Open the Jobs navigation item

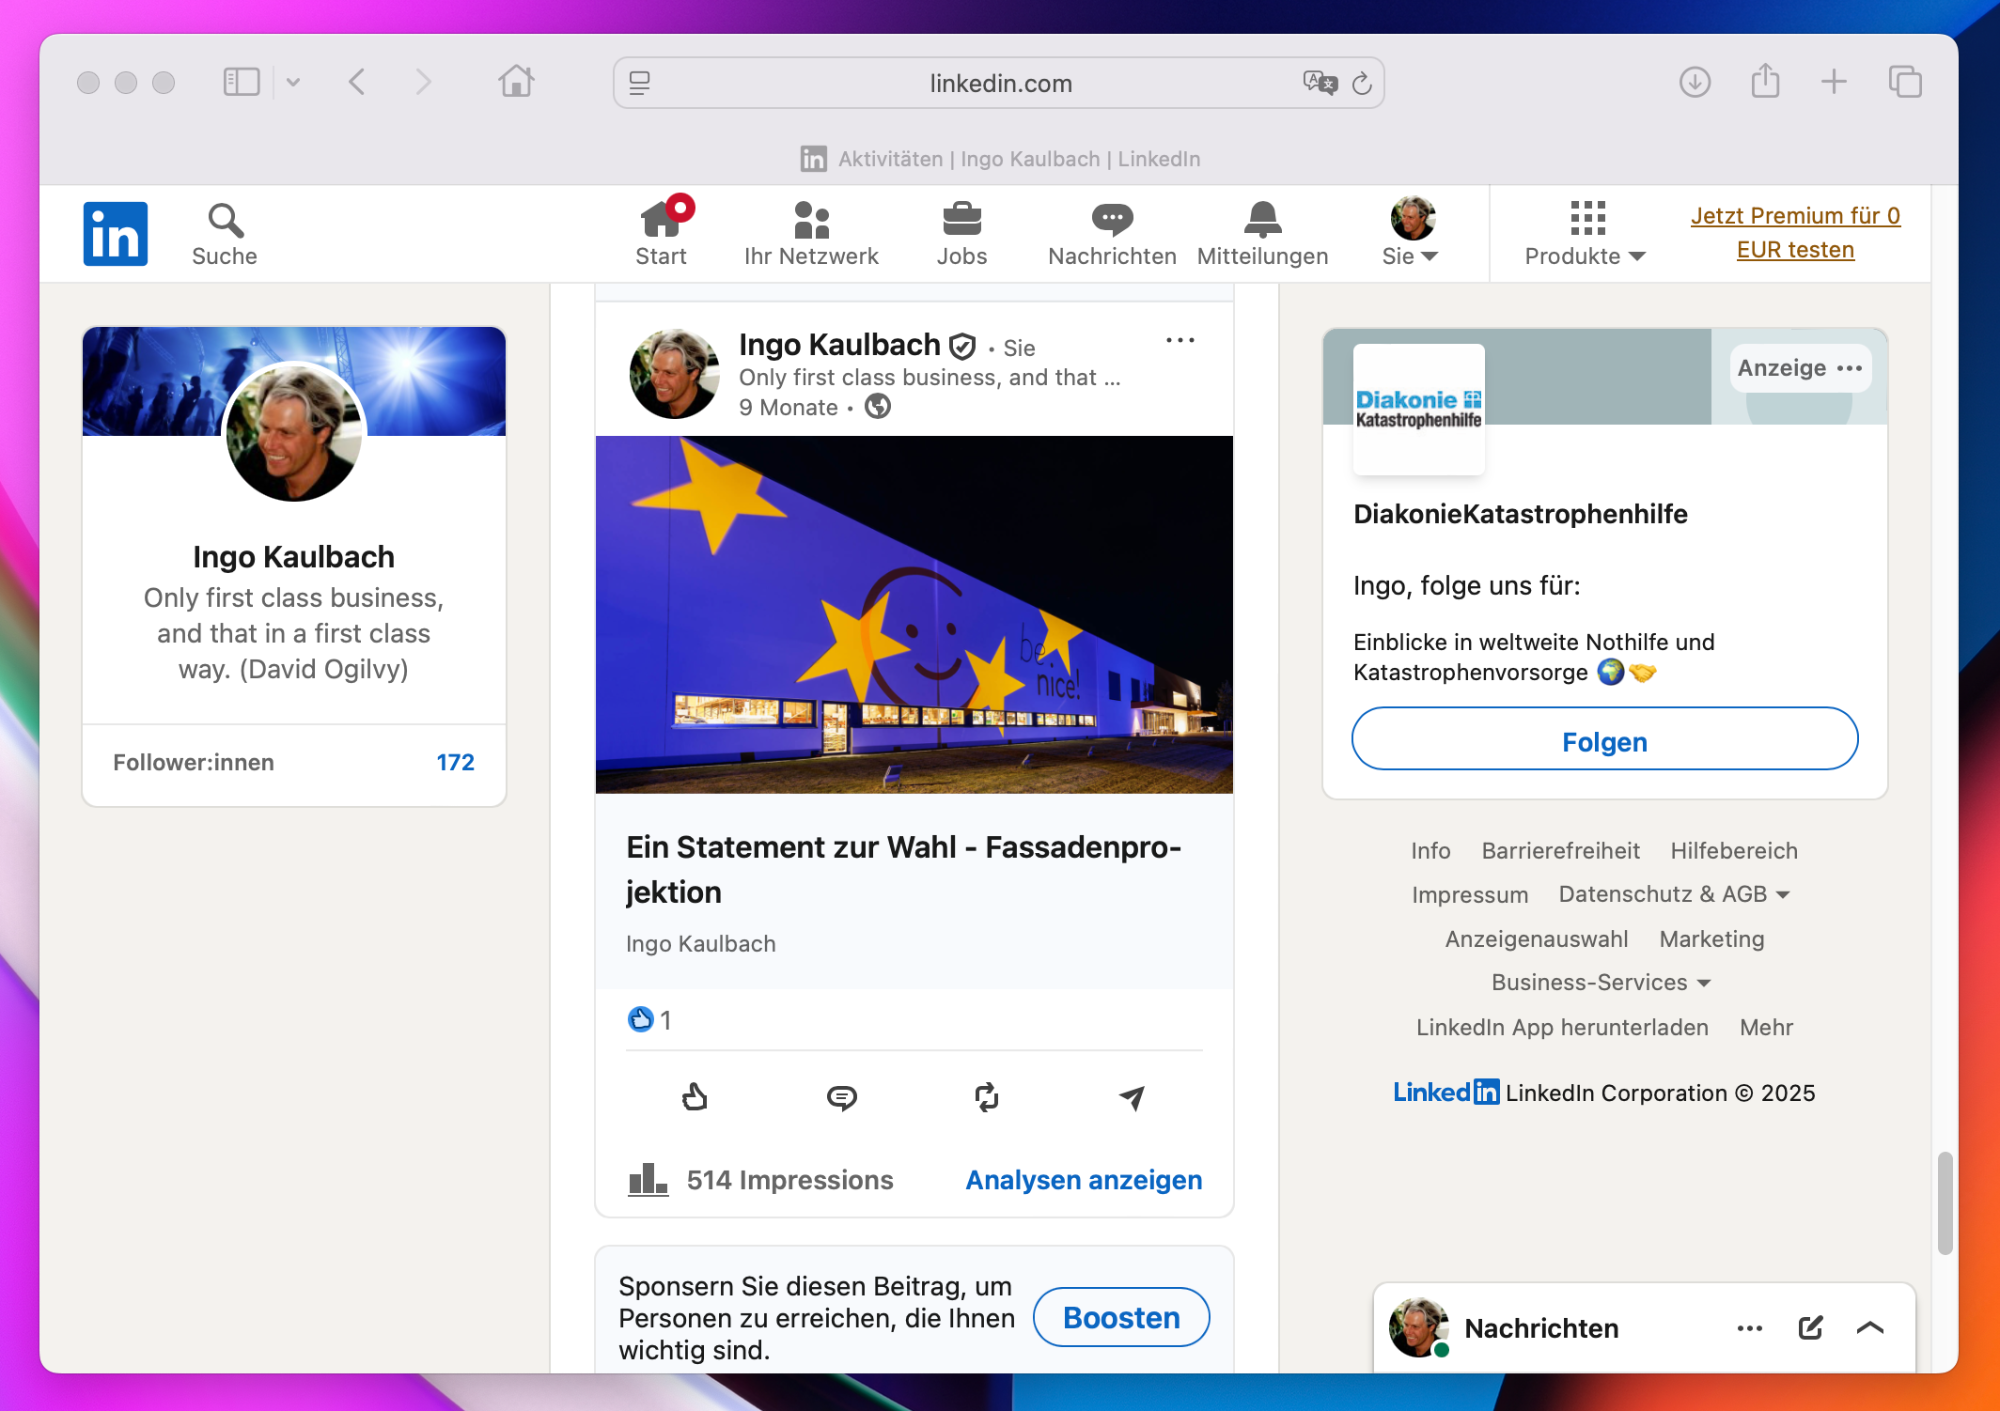(961, 234)
